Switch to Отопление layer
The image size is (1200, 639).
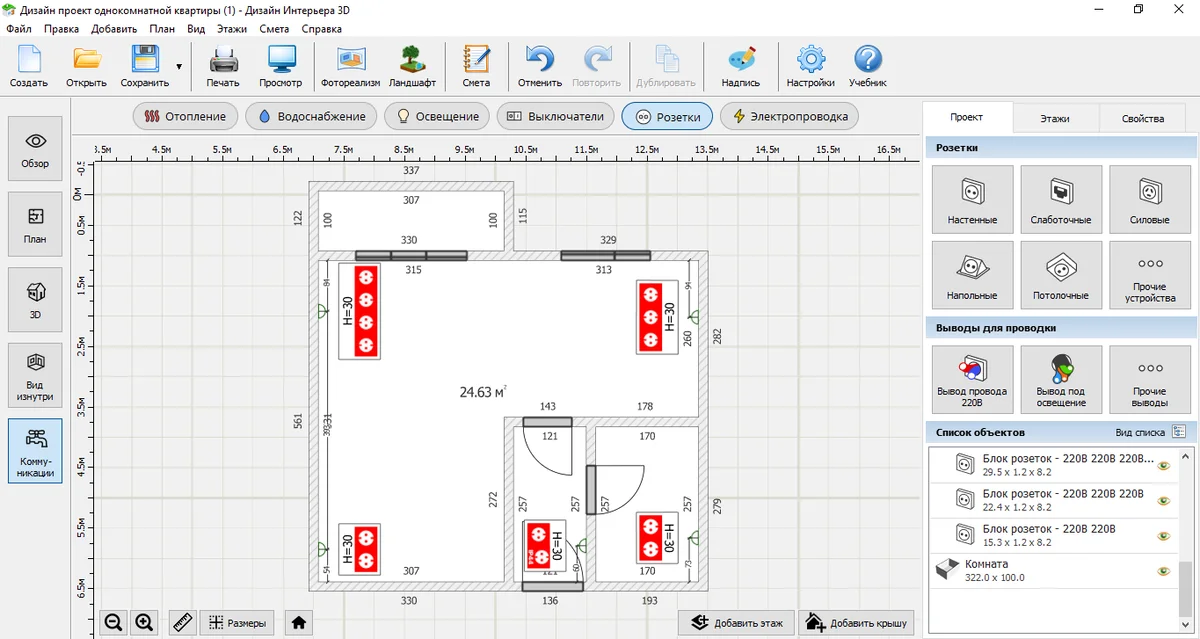186,116
